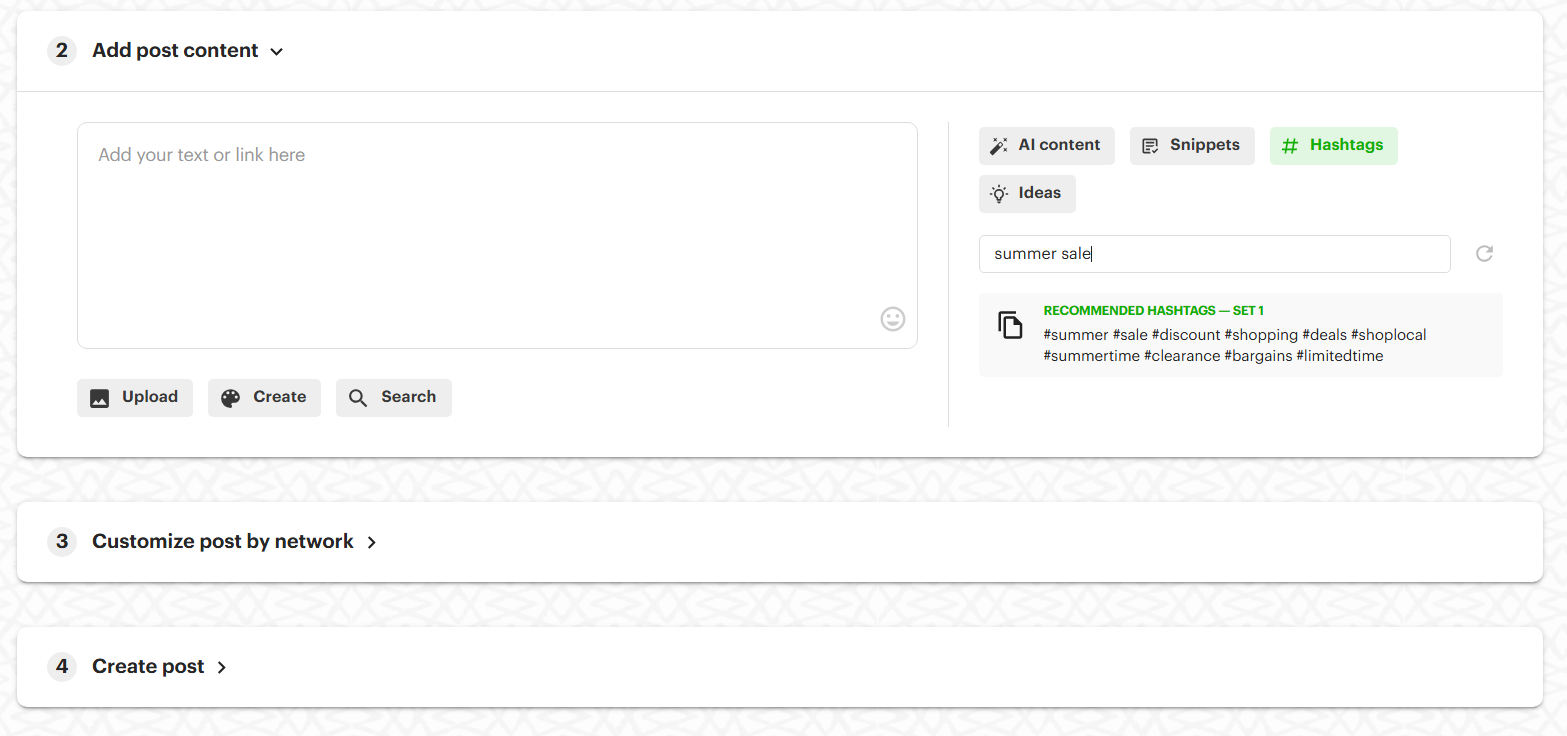Click the recommended hashtags text block
This screenshot has height=736, width=1567.
tap(1234, 345)
